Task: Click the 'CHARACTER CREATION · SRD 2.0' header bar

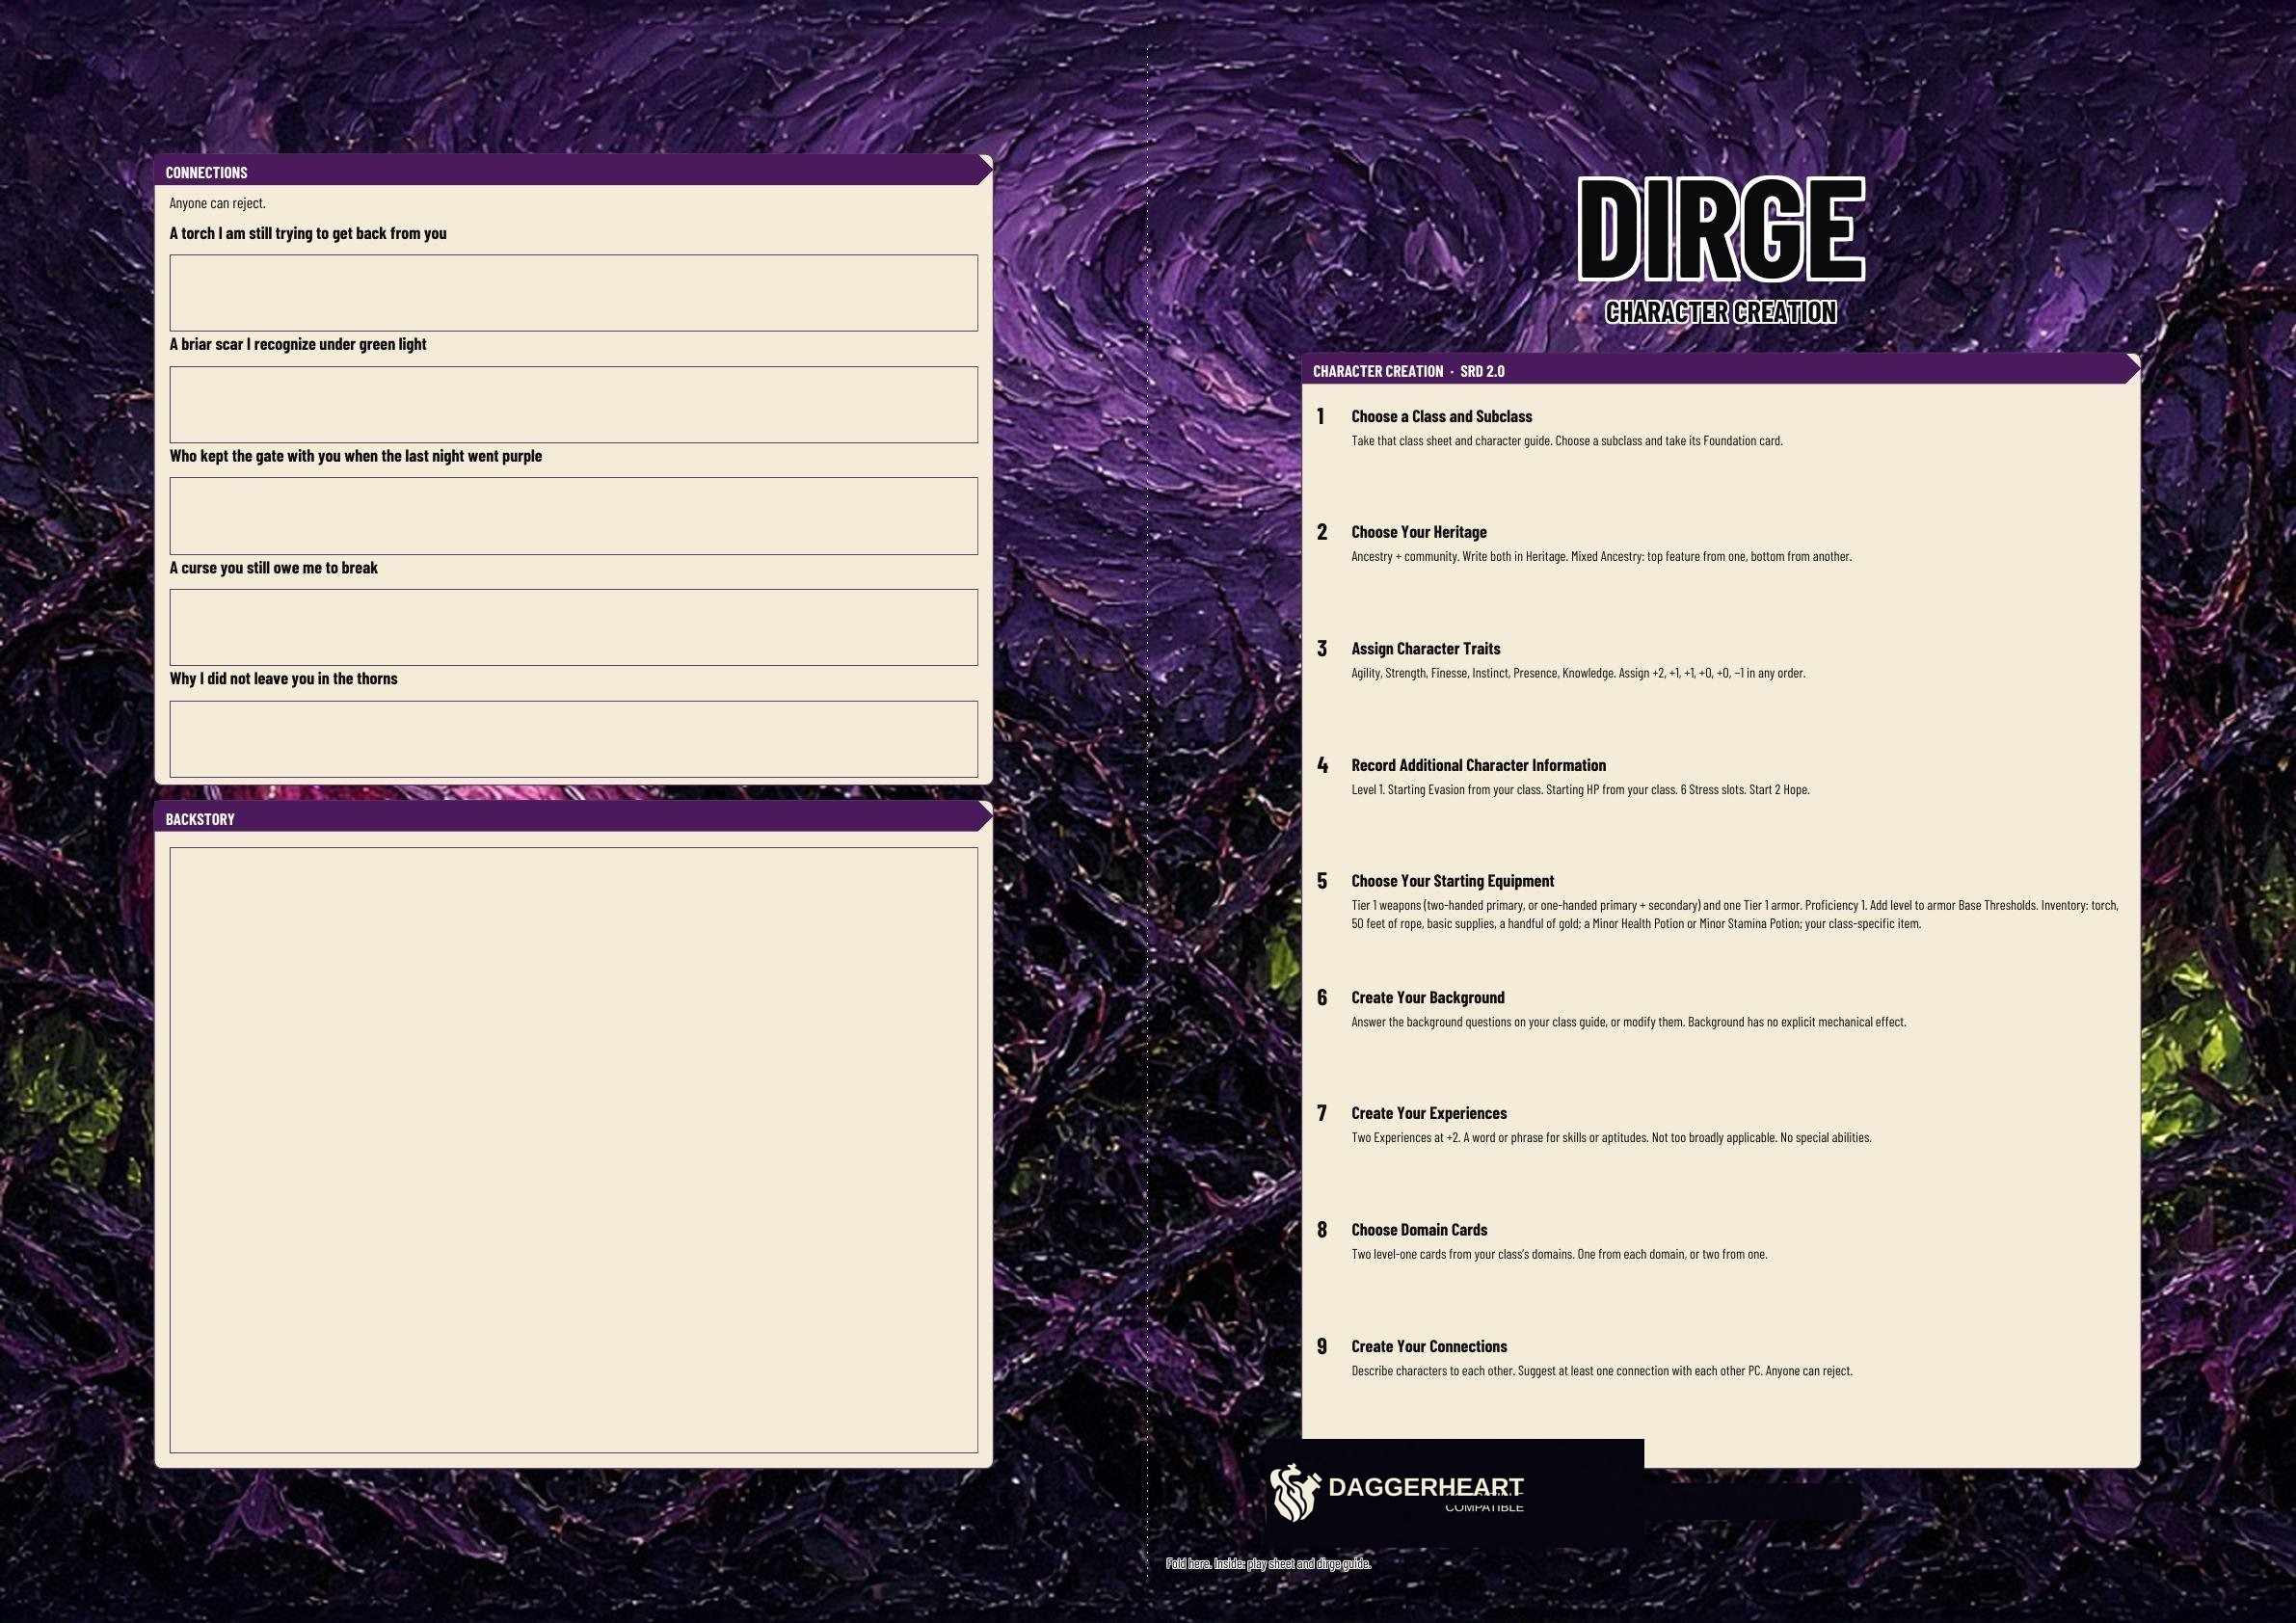Action: coord(1720,370)
